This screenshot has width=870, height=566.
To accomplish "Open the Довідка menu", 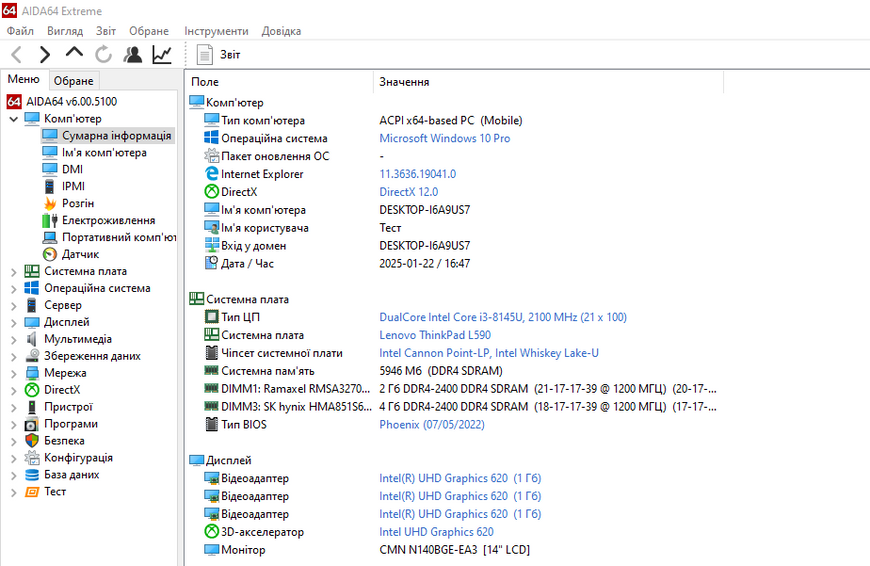I will pyautogui.click(x=281, y=31).
